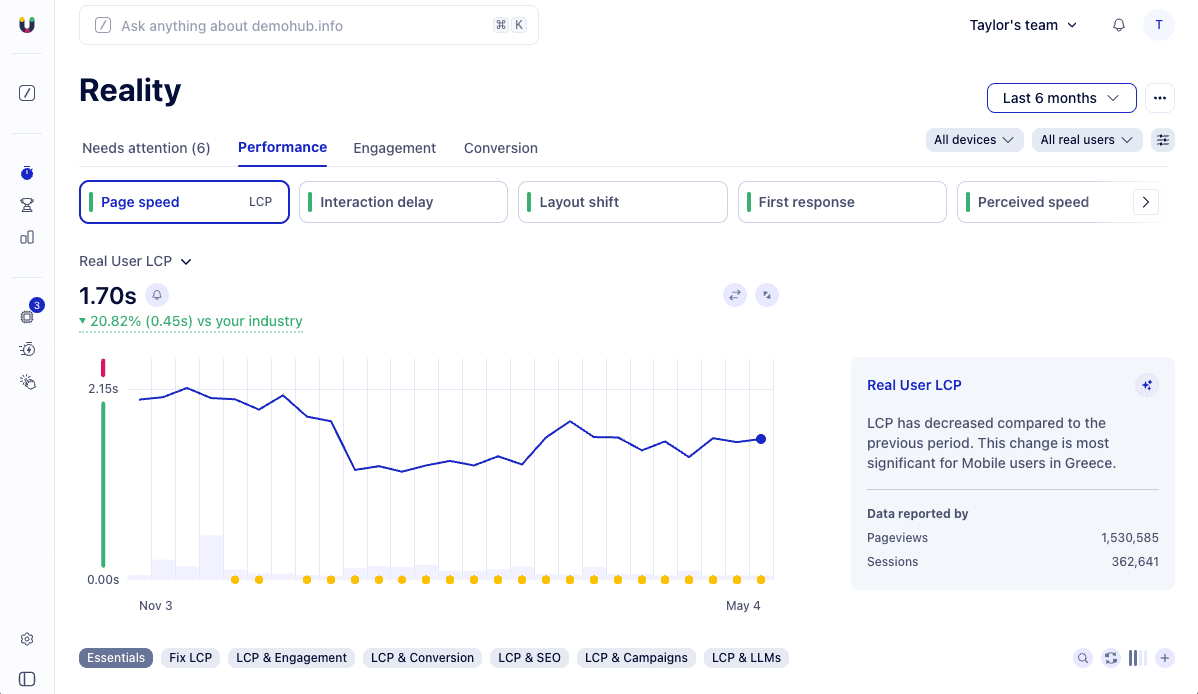This screenshot has height=694, width=1198.
Task: Click the slash icon in the search box
Action: tap(103, 25)
